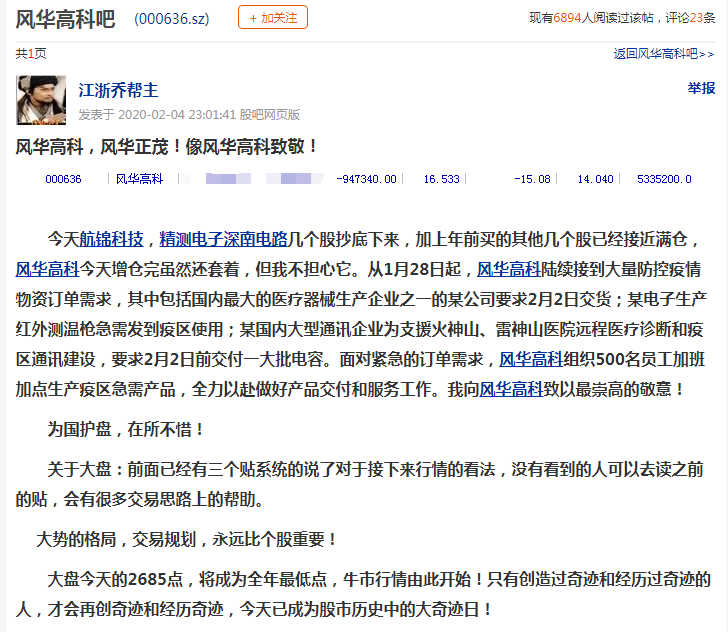Click table value -15.08
This screenshot has height=632, width=728.
pyautogui.click(x=532, y=179)
